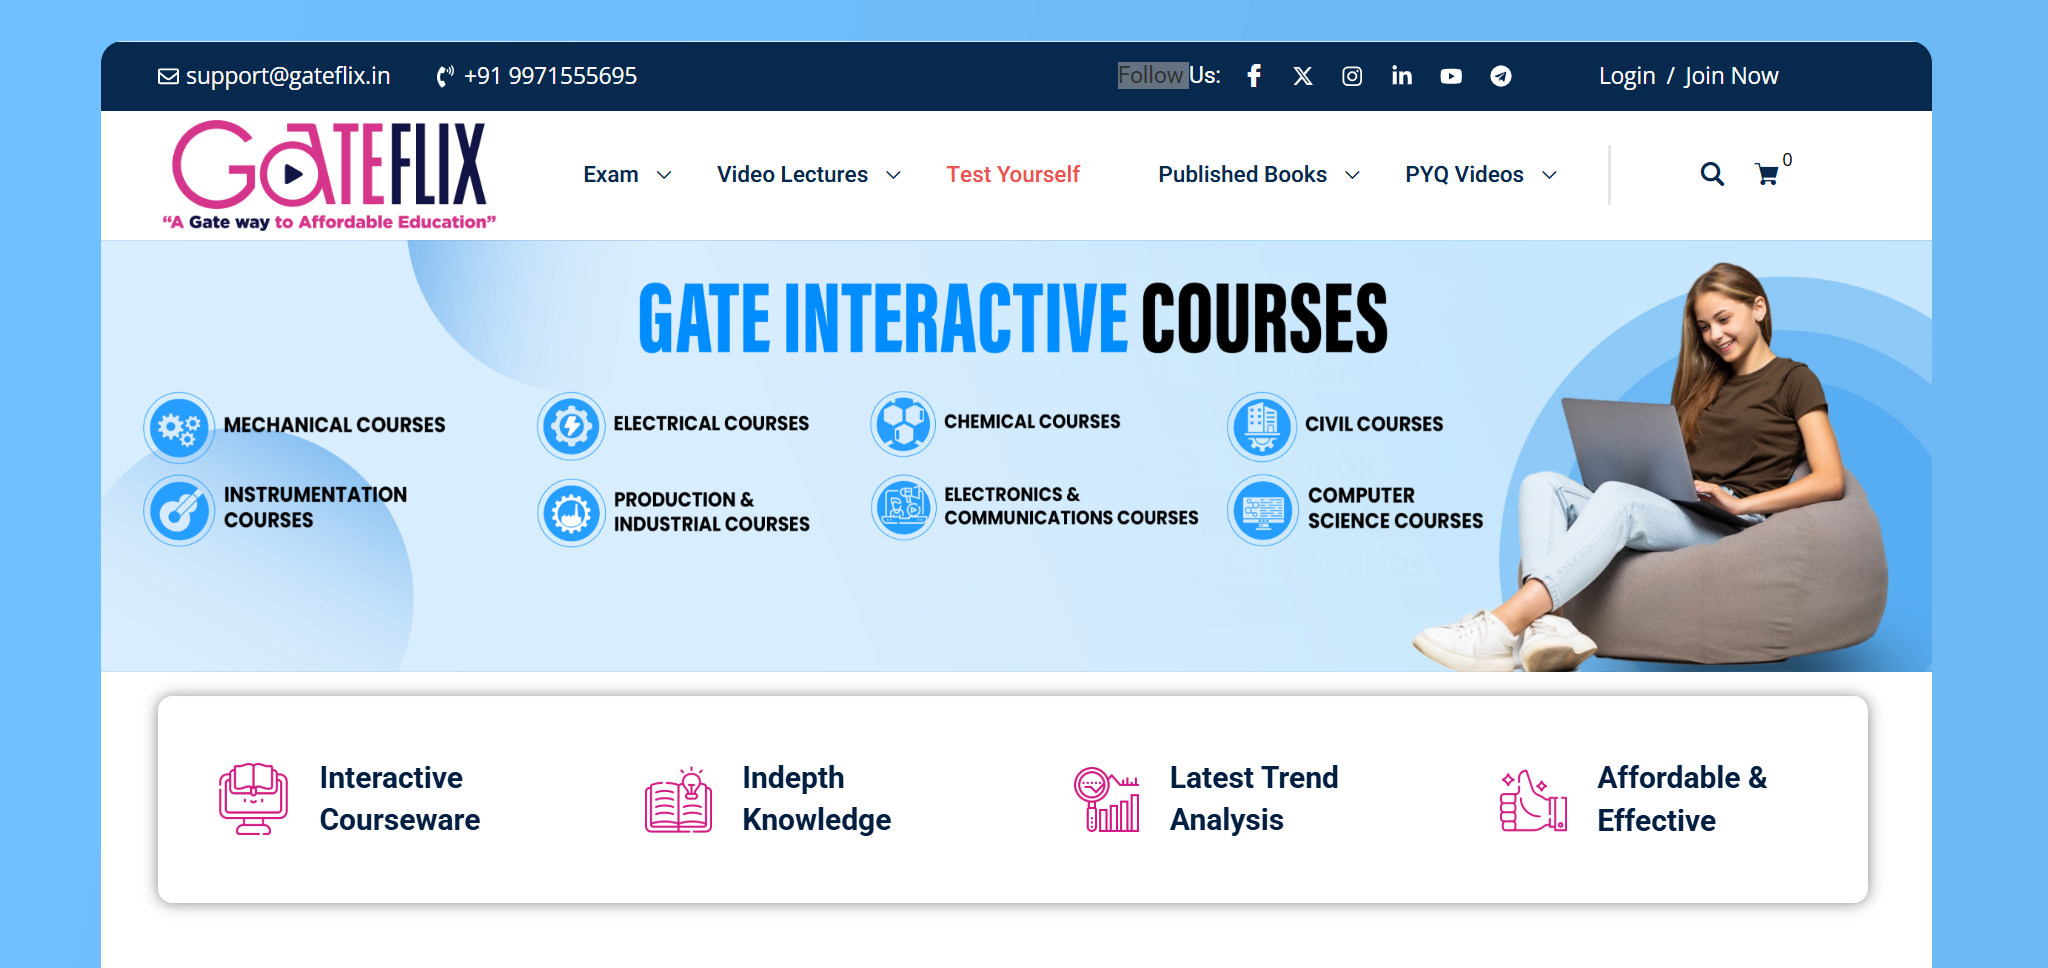This screenshot has height=968, width=2048.
Task: Expand the Video Lectures dropdown
Action: (808, 175)
